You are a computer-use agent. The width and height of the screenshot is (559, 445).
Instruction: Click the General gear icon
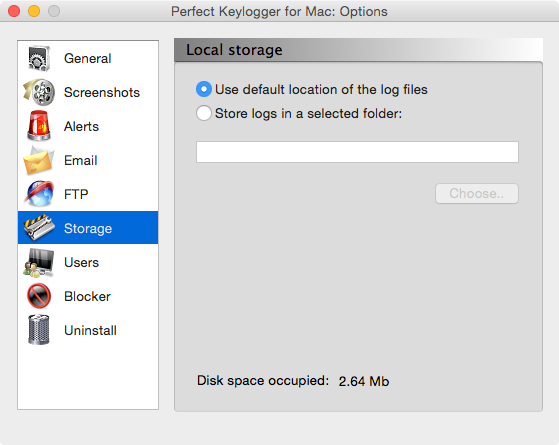[39, 58]
